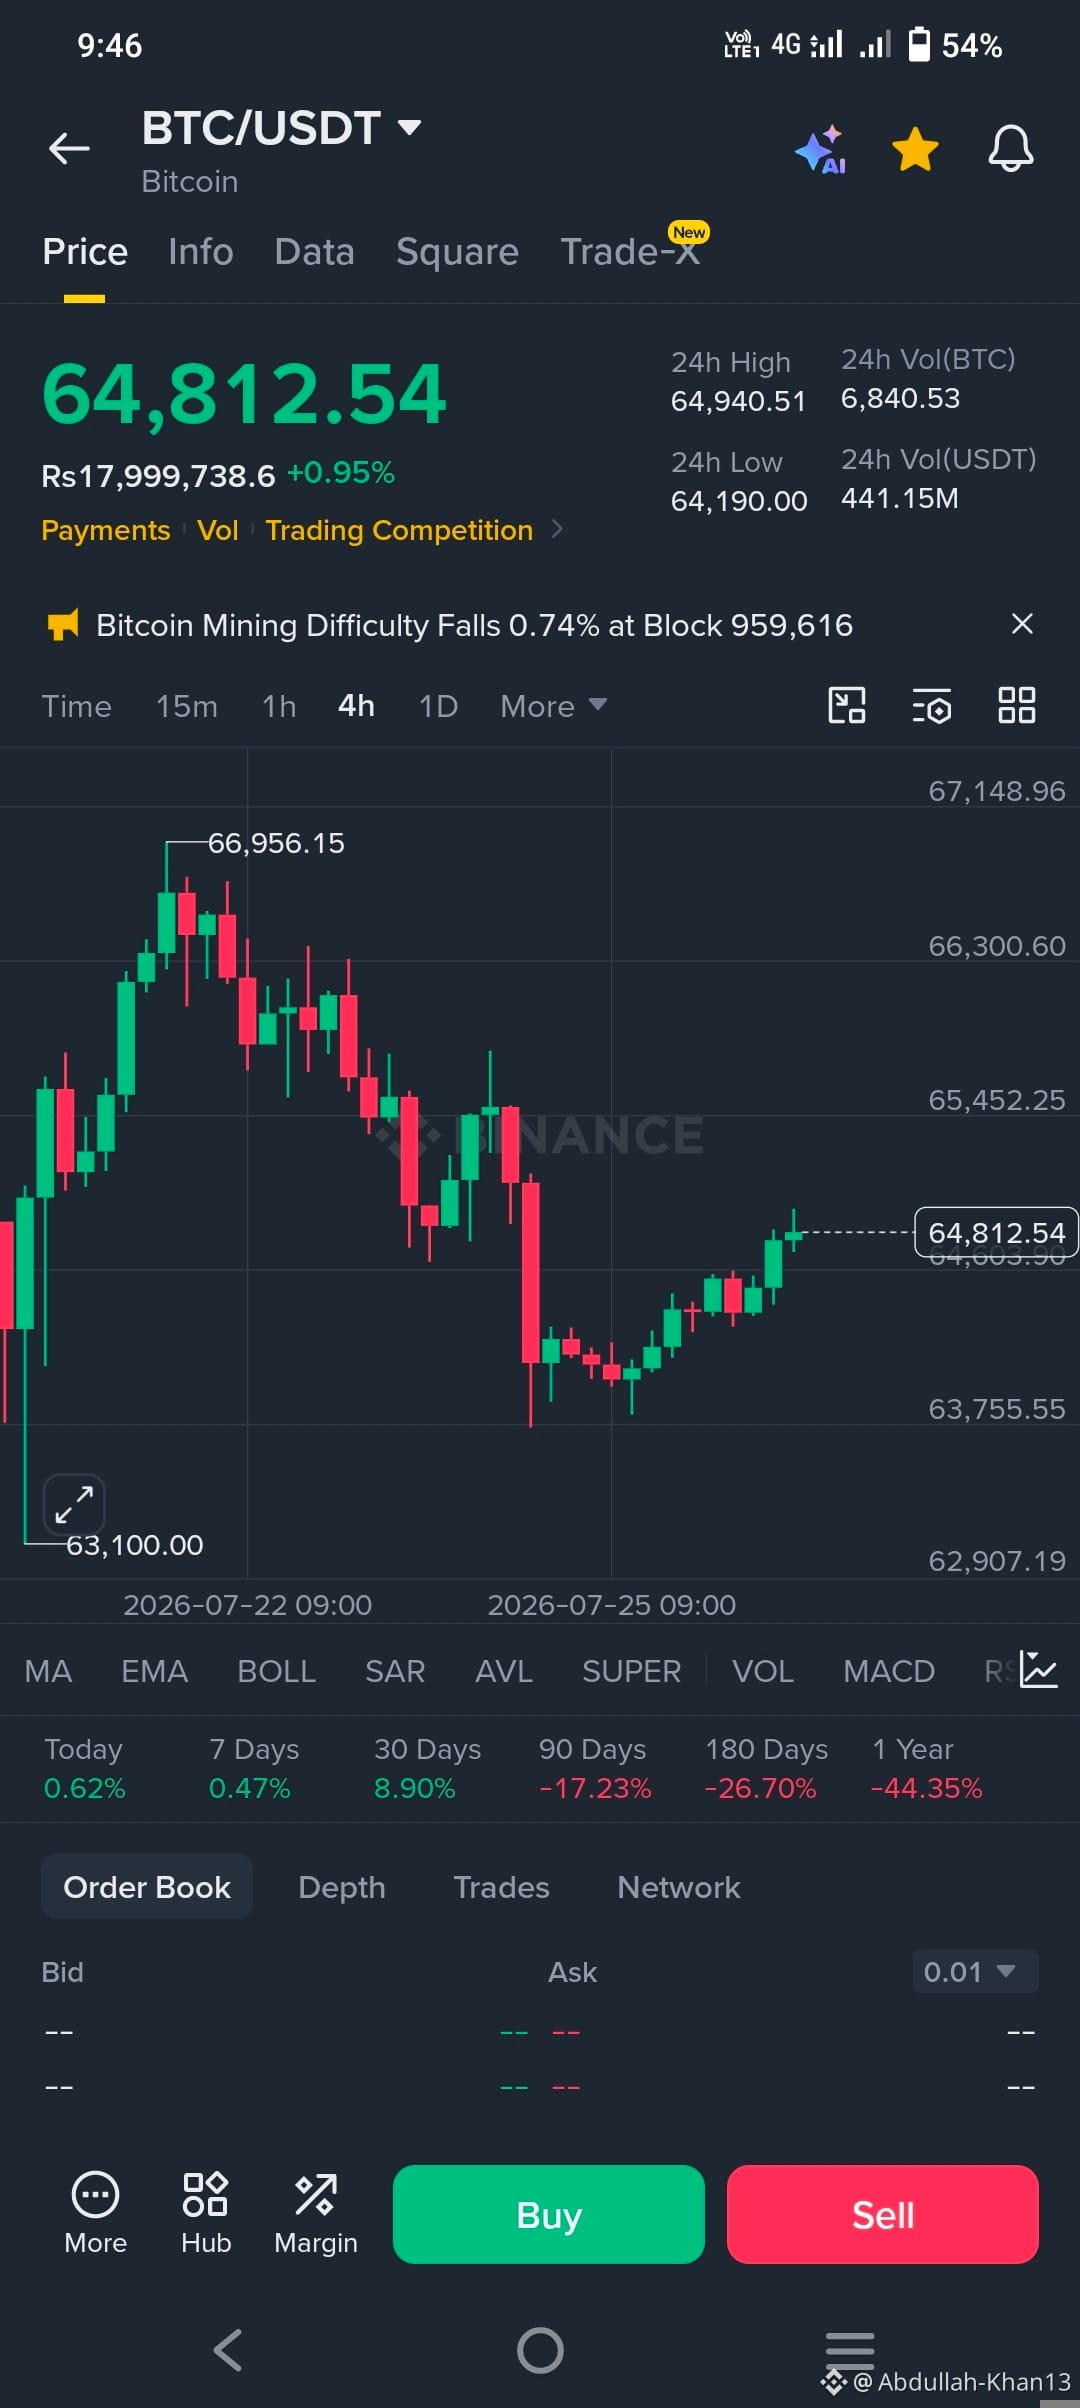The height and width of the screenshot is (2408, 1080).
Task: Switch to the Square tab
Action: click(x=457, y=252)
